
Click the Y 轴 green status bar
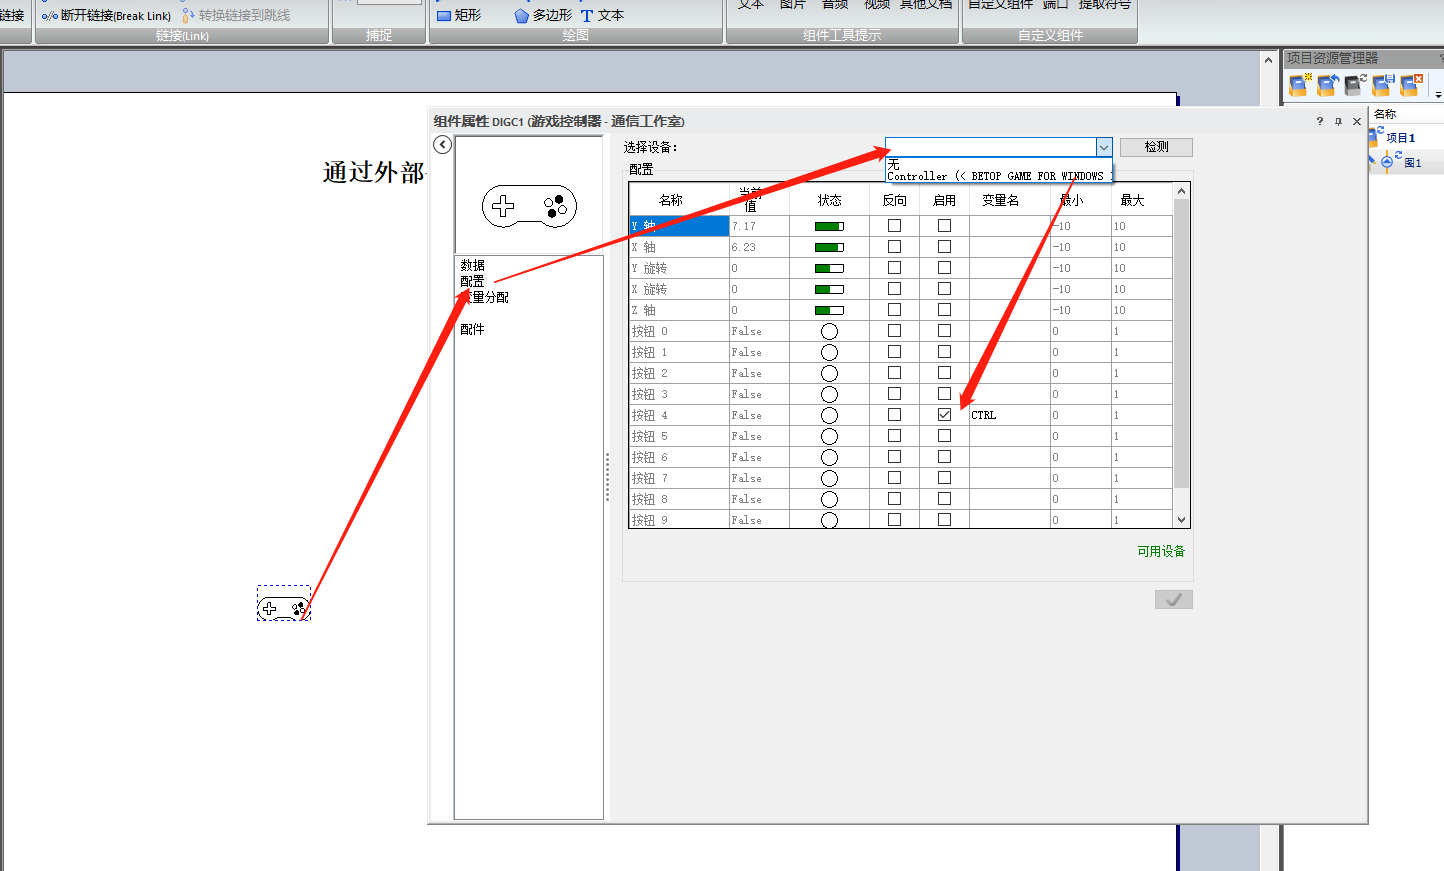point(829,226)
